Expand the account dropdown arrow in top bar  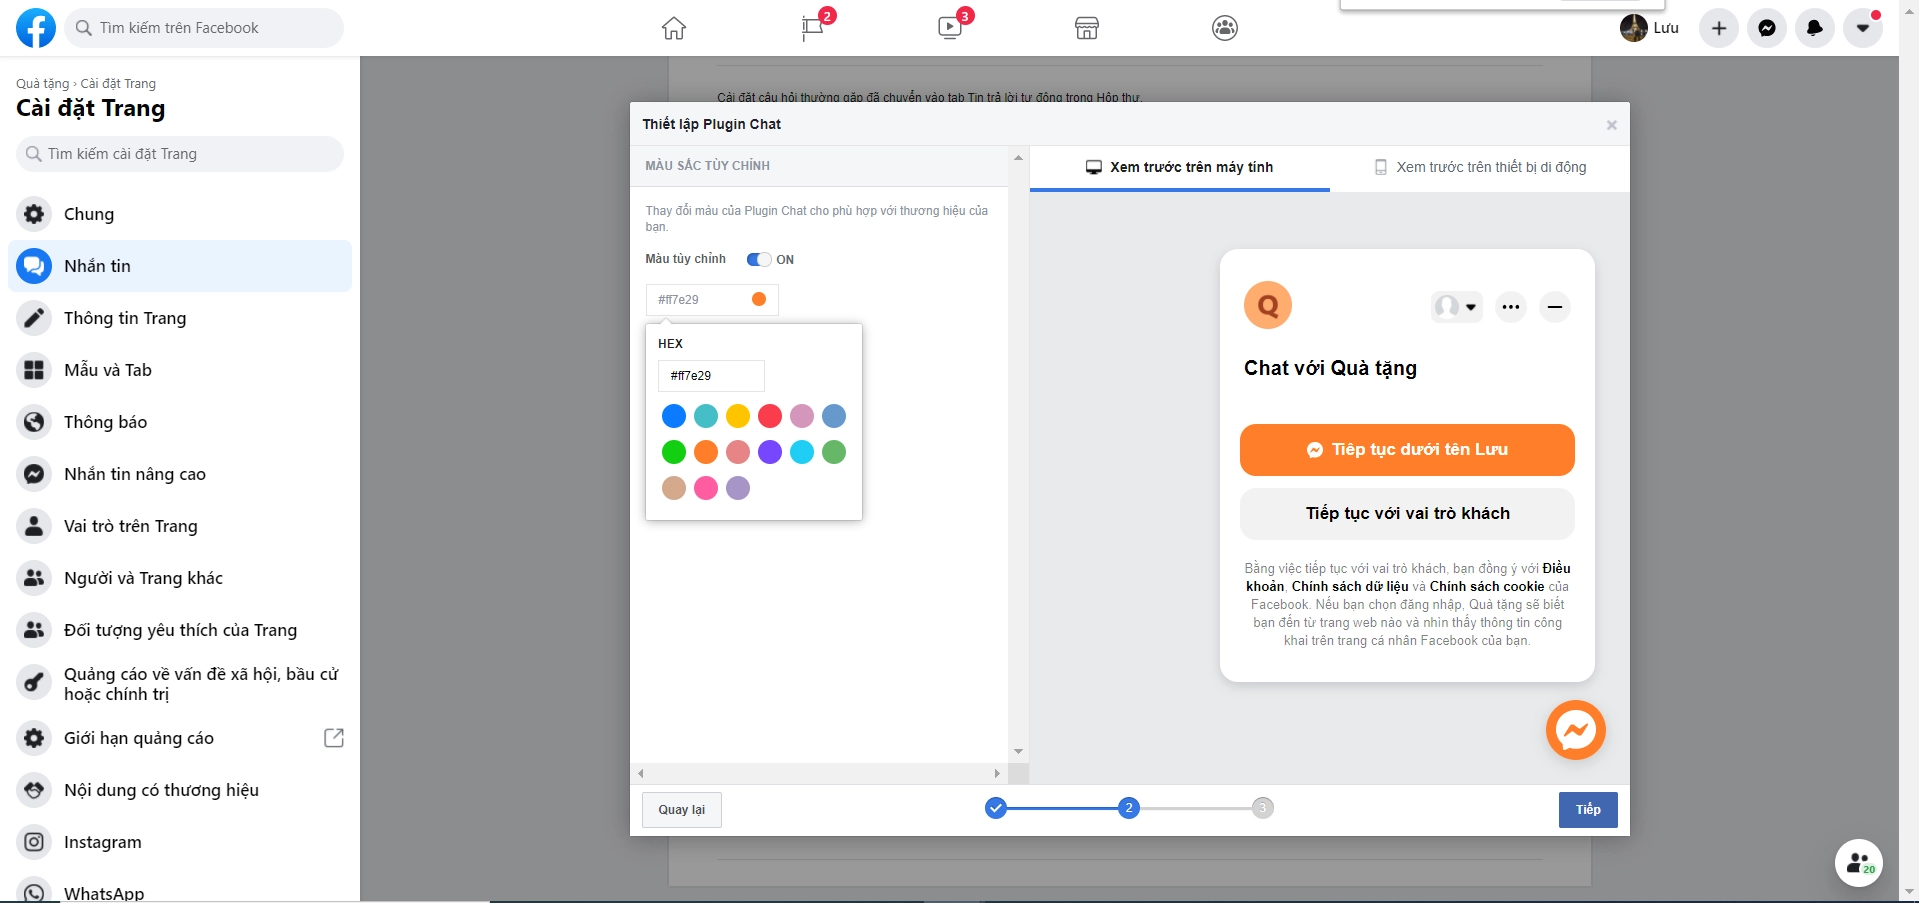point(1863,28)
